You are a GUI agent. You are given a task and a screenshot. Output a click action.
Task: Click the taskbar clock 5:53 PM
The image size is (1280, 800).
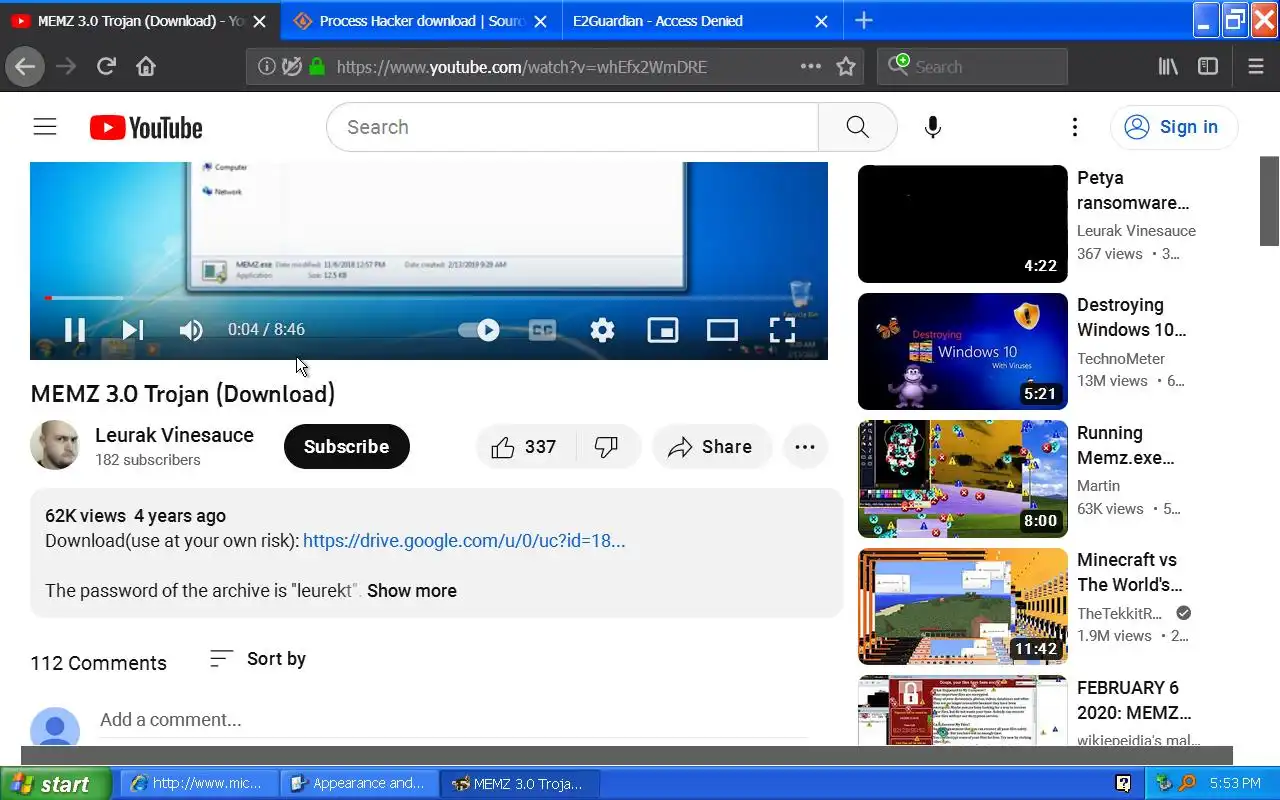(x=1235, y=784)
